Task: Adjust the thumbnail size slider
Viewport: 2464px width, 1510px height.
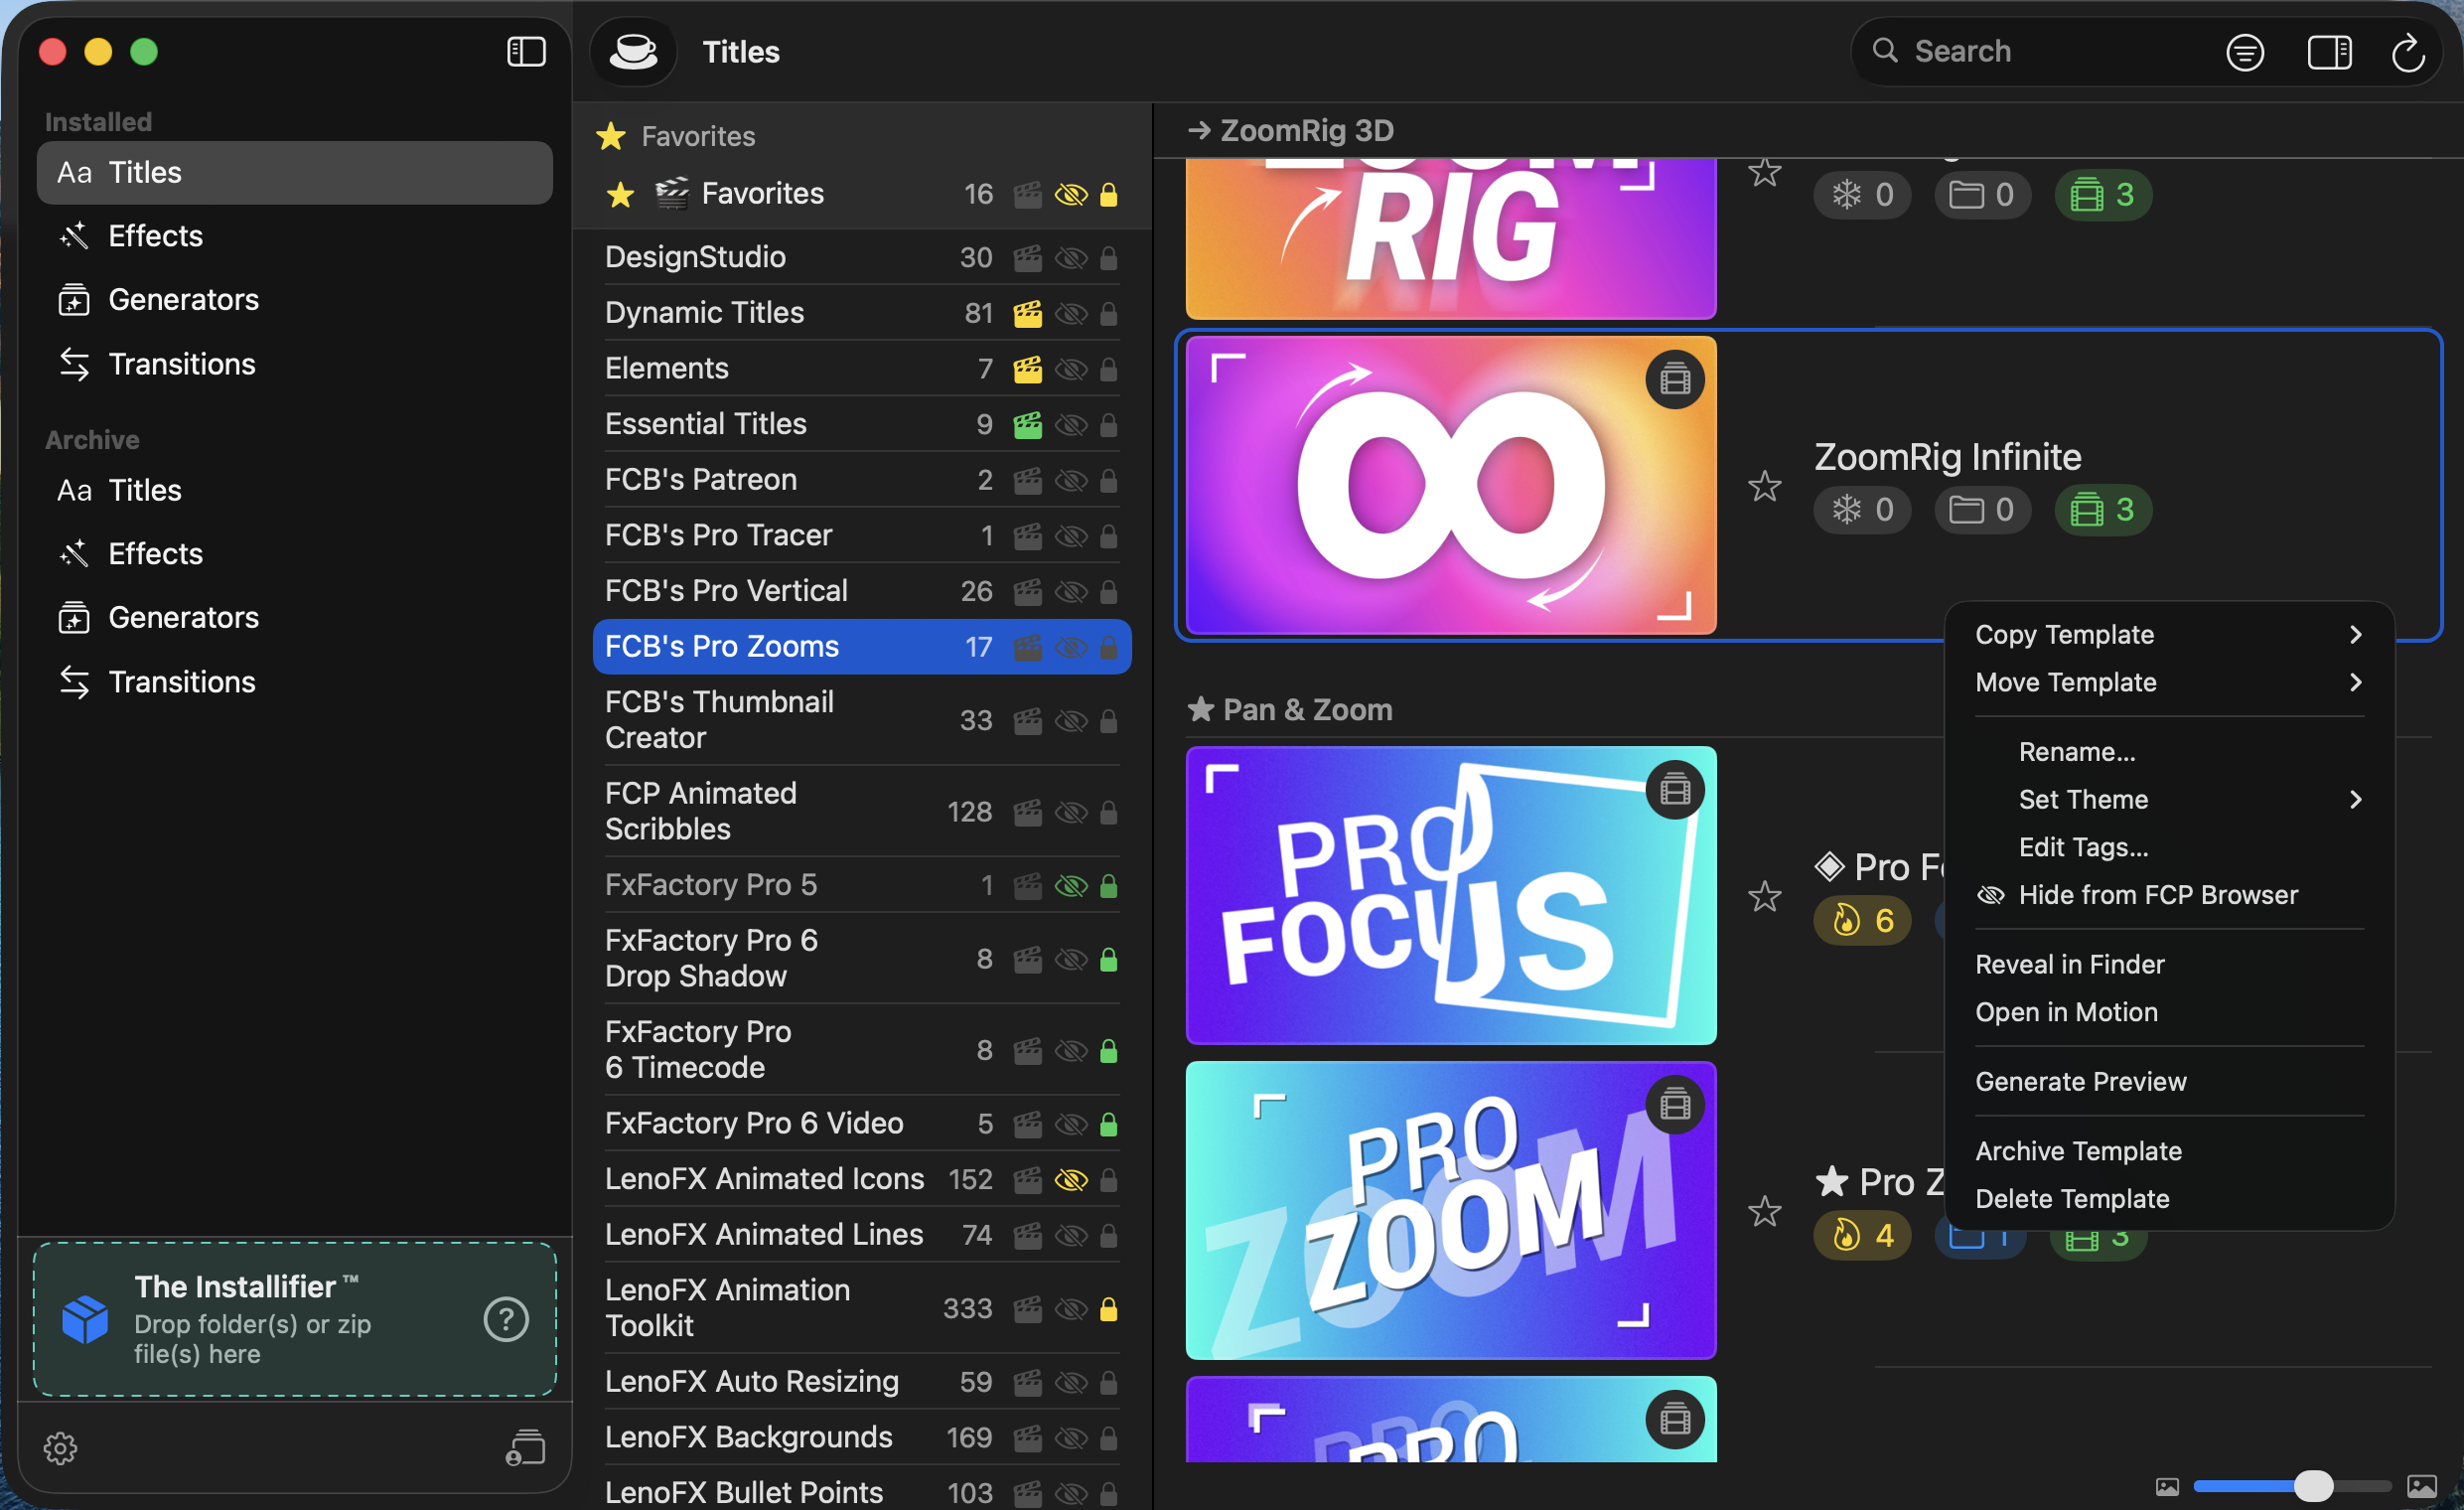Action: coord(2312,1485)
